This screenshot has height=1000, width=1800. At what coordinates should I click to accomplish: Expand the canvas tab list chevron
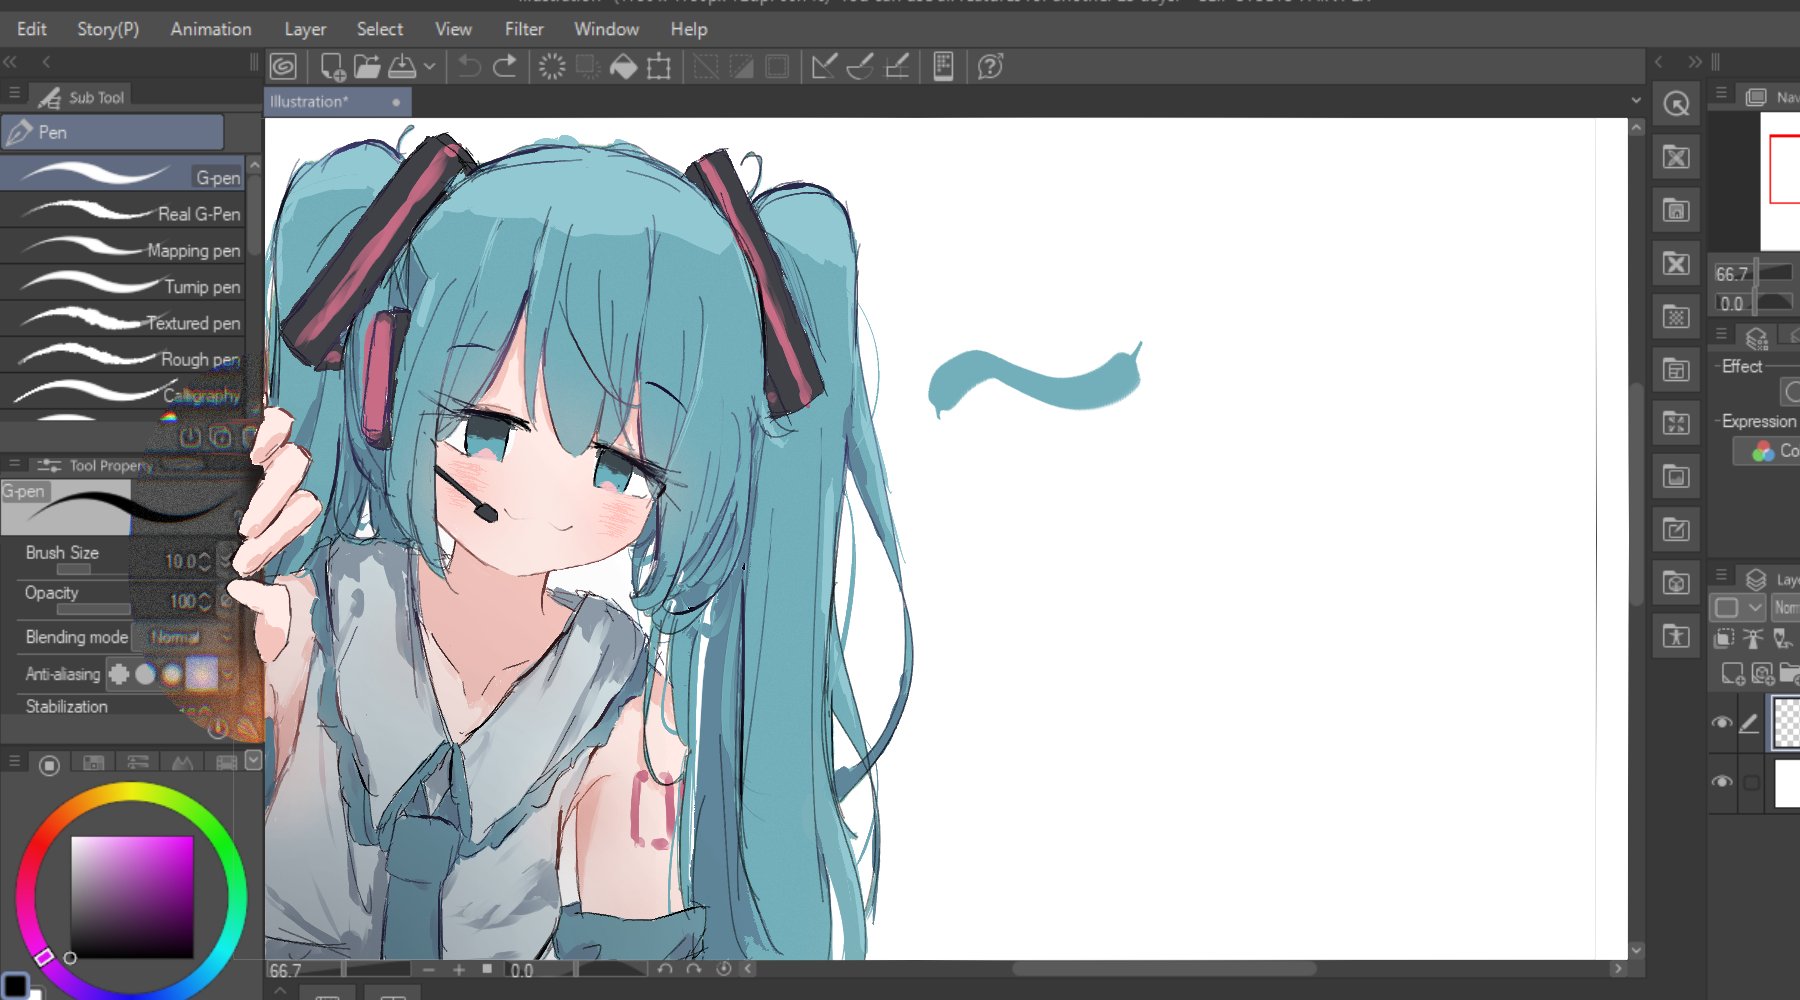(1636, 100)
